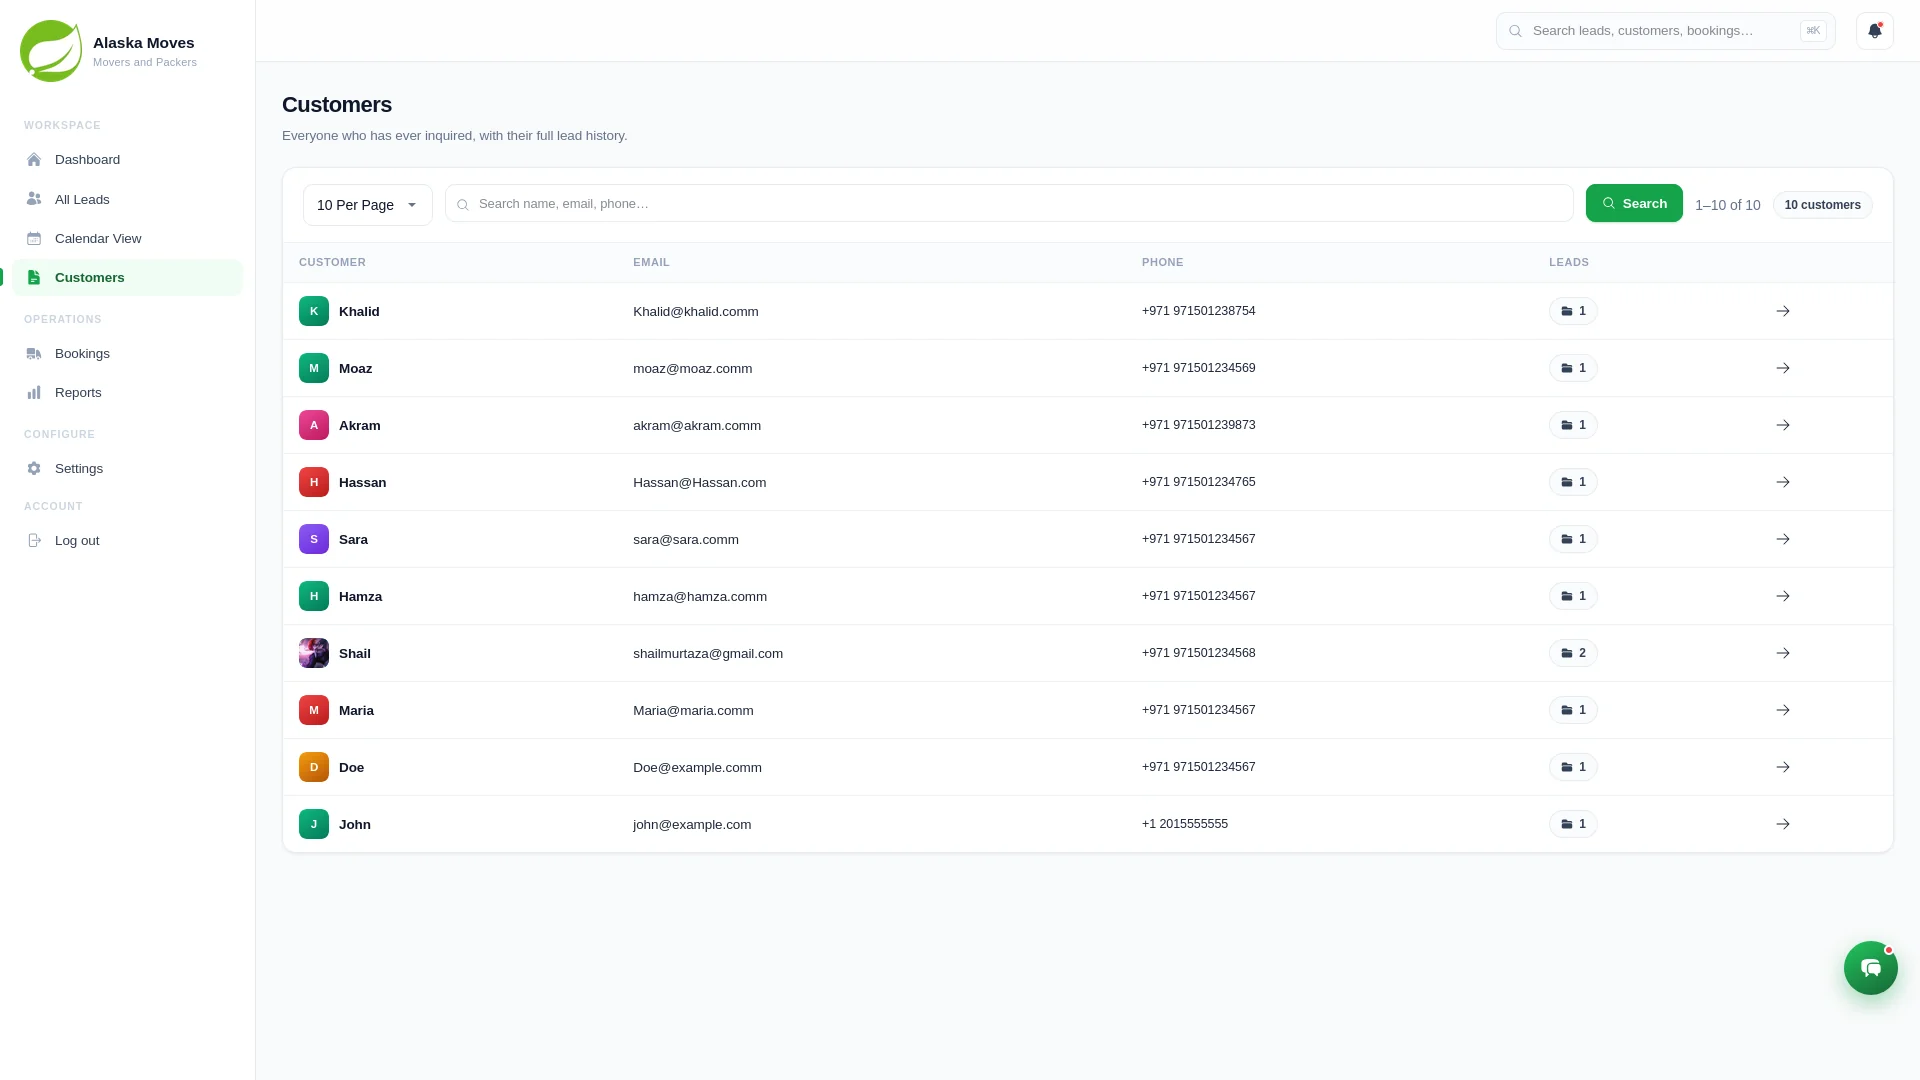1920x1080 pixels.
Task: Click Log out in sidebar
Action: pyautogui.click(x=127, y=541)
